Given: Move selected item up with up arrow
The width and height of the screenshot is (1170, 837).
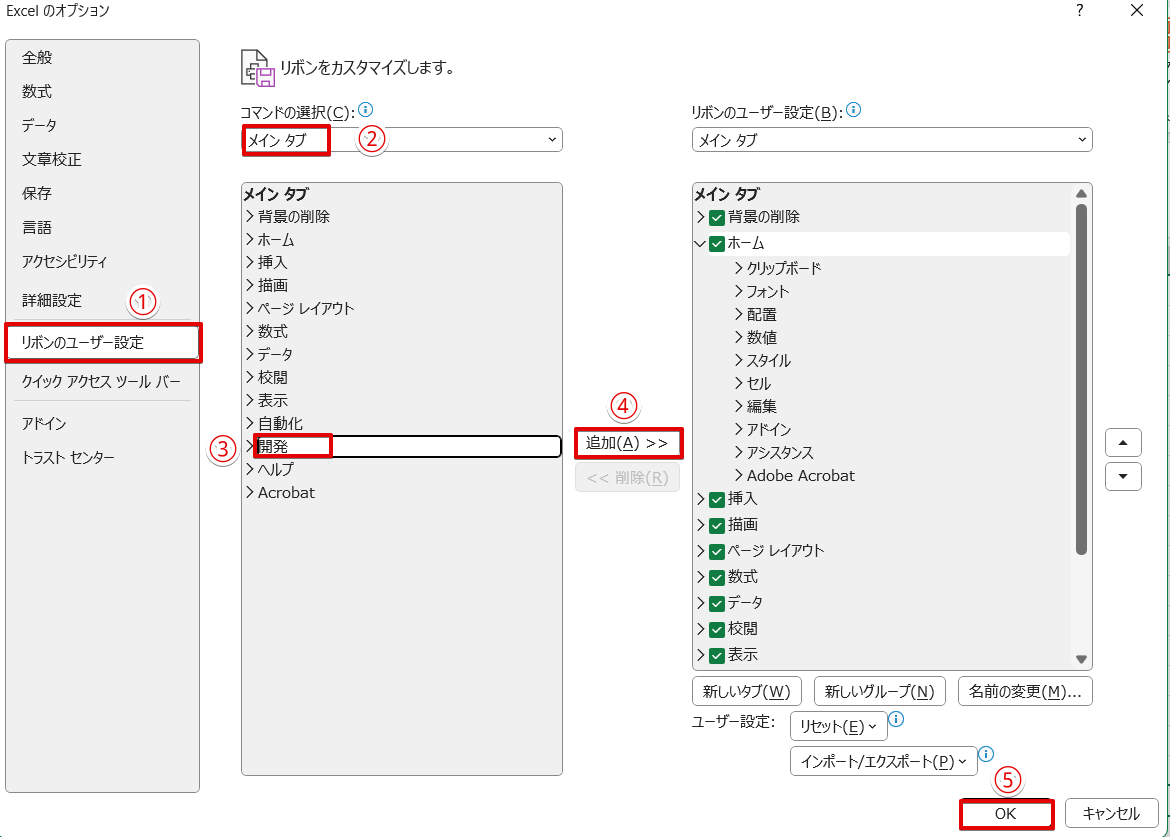Looking at the screenshot, I should 1123,443.
